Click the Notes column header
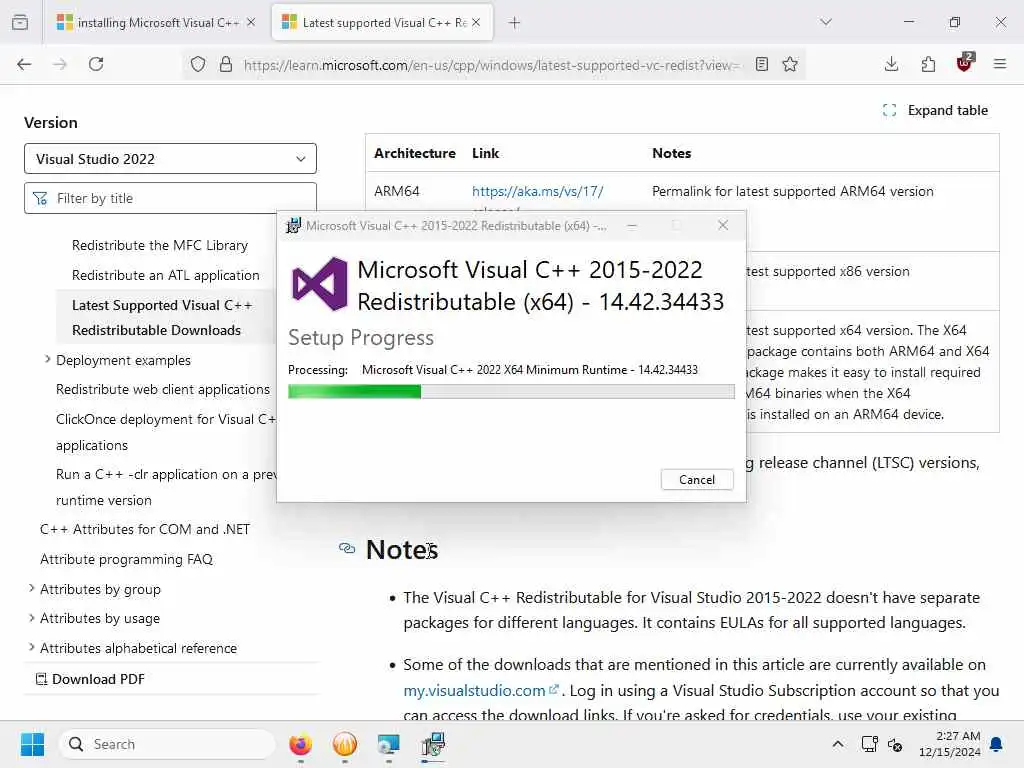Screen dimensions: 1024x768 tap(671, 153)
